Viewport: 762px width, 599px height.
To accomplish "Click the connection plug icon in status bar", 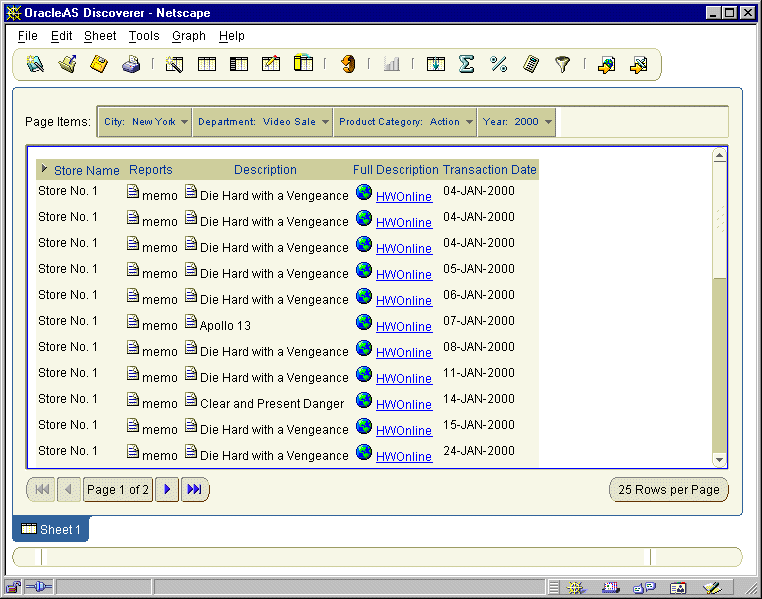I will 38,587.
